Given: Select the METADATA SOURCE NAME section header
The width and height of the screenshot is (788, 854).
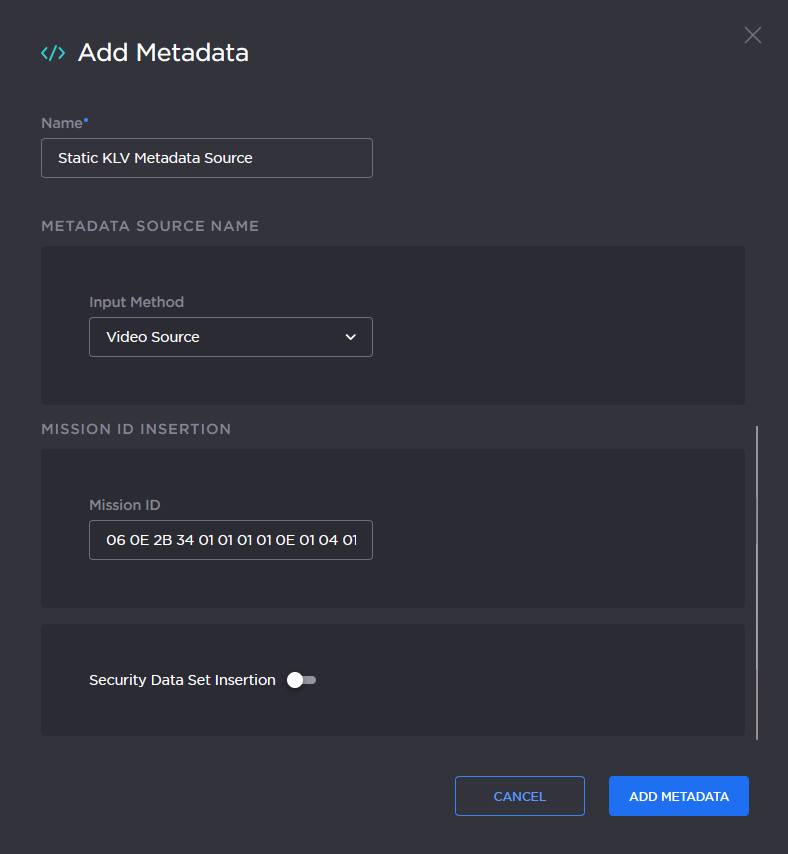Looking at the screenshot, I should pos(150,226).
